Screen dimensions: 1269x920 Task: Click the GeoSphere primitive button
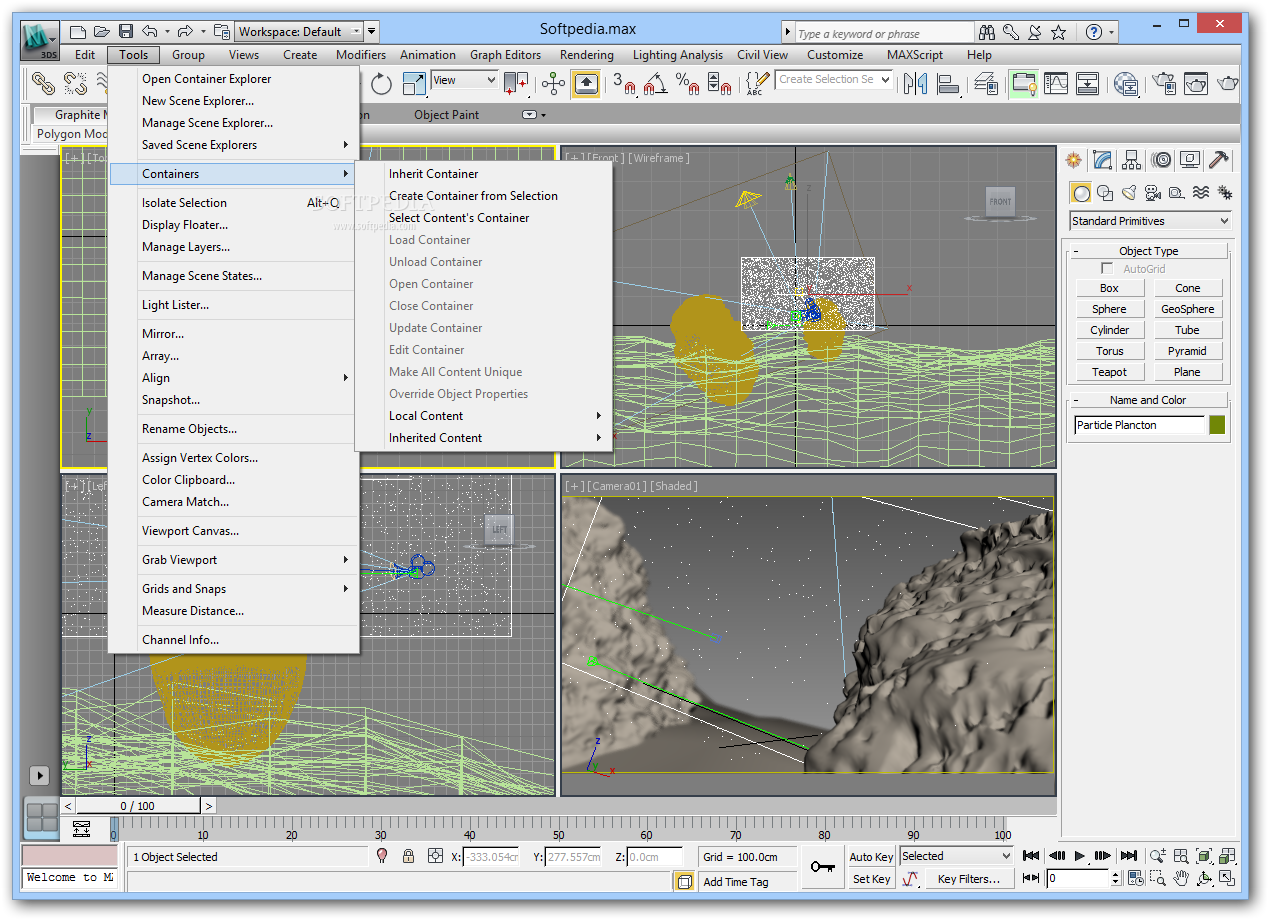pyautogui.click(x=1187, y=309)
